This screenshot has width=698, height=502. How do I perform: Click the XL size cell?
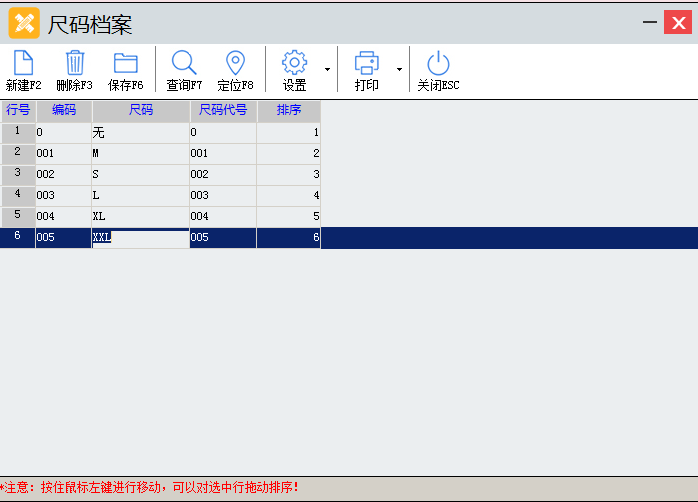click(140, 216)
